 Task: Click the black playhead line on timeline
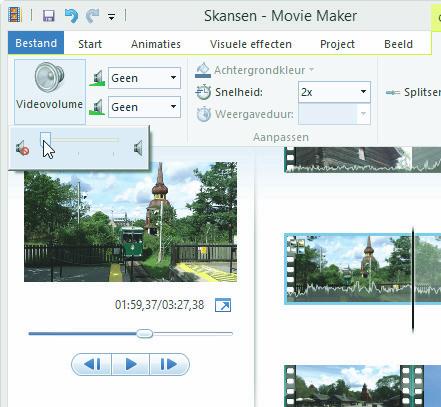tap(413, 279)
